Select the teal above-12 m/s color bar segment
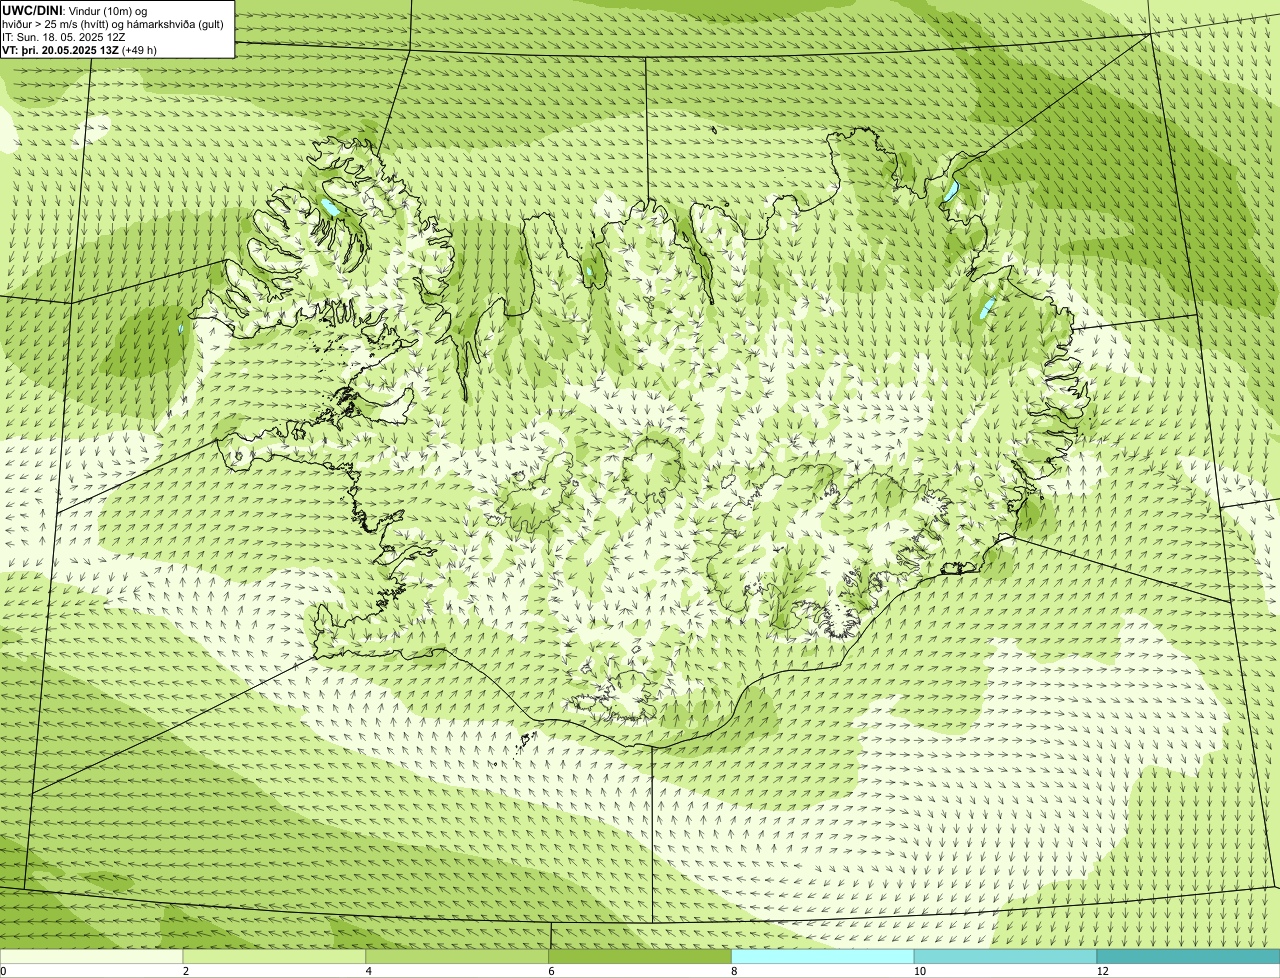The width and height of the screenshot is (1280, 978). click(x=1188, y=956)
